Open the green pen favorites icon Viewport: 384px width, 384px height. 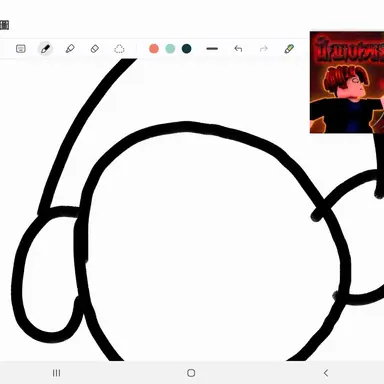click(x=289, y=49)
